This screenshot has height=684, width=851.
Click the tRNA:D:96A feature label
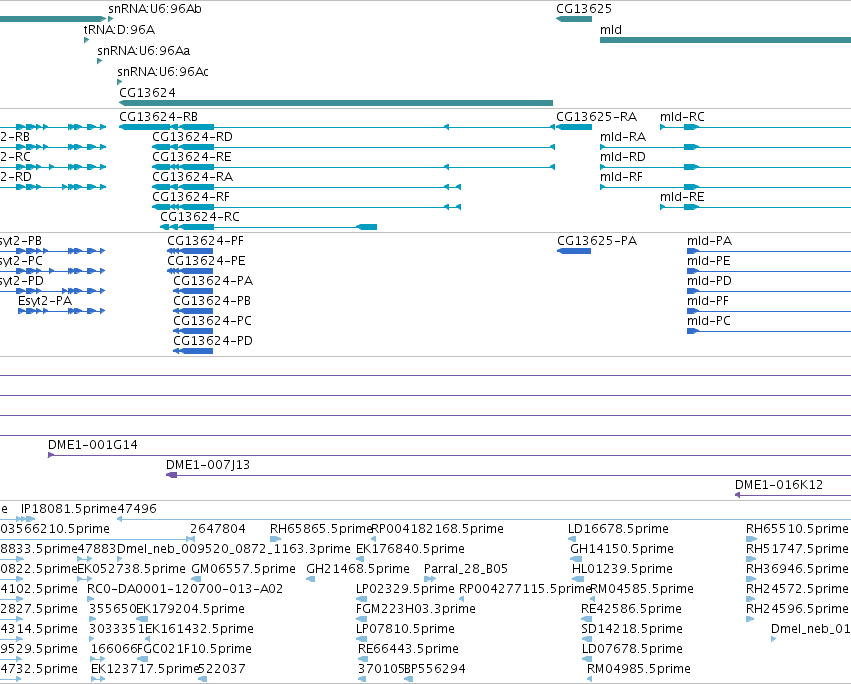(119, 29)
